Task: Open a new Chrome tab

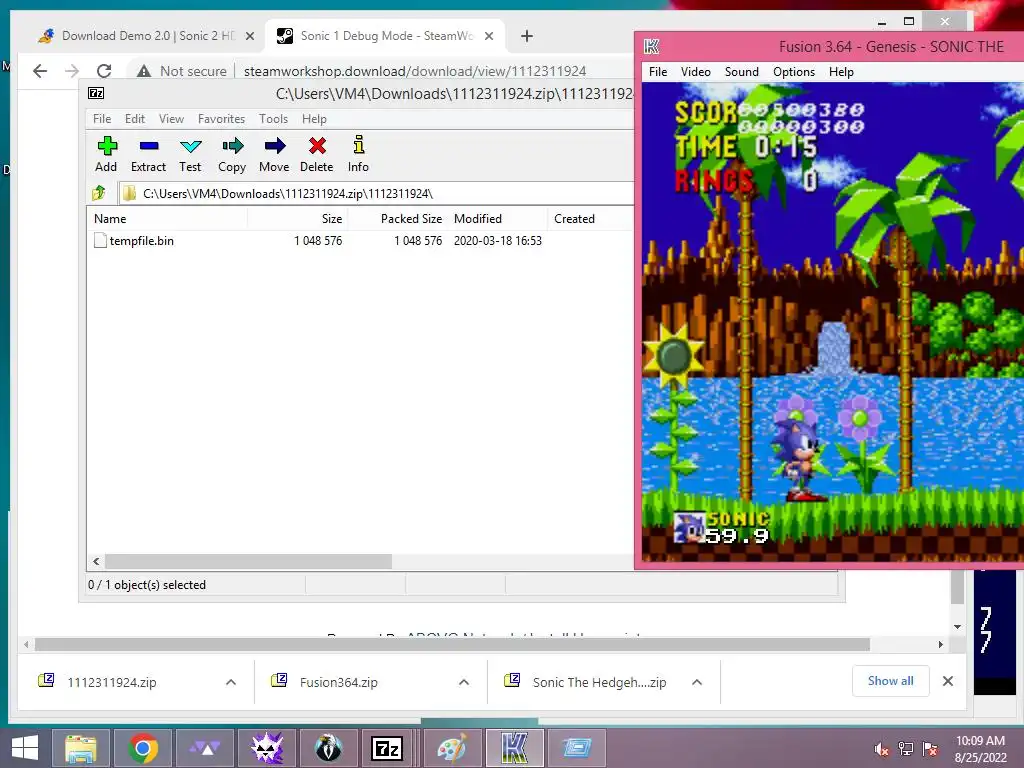Action: [x=527, y=36]
